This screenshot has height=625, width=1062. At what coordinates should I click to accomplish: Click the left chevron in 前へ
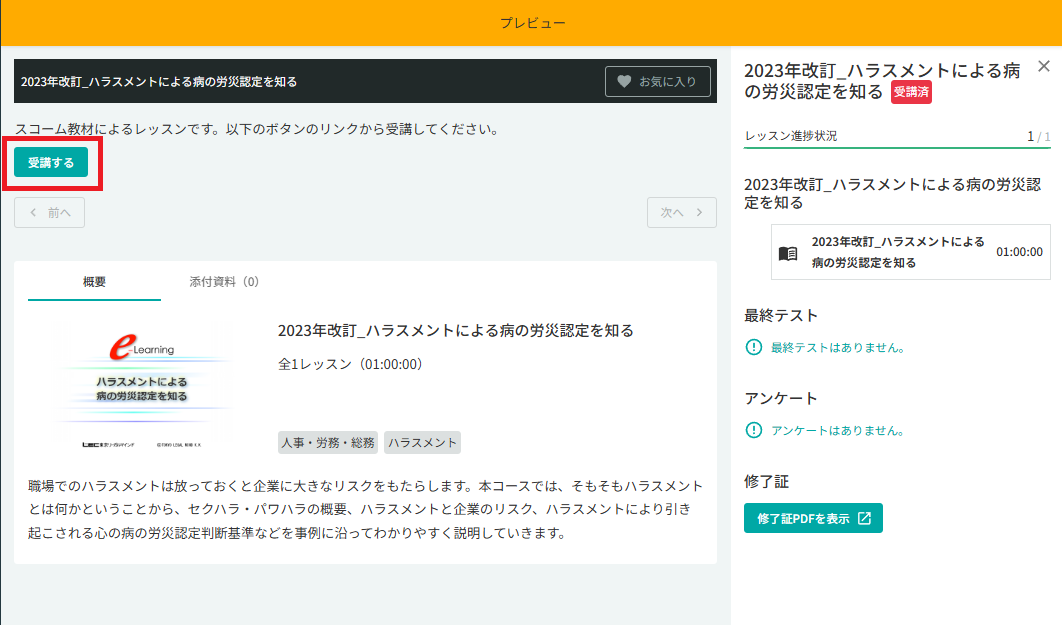pyautogui.click(x=33, y=213)
